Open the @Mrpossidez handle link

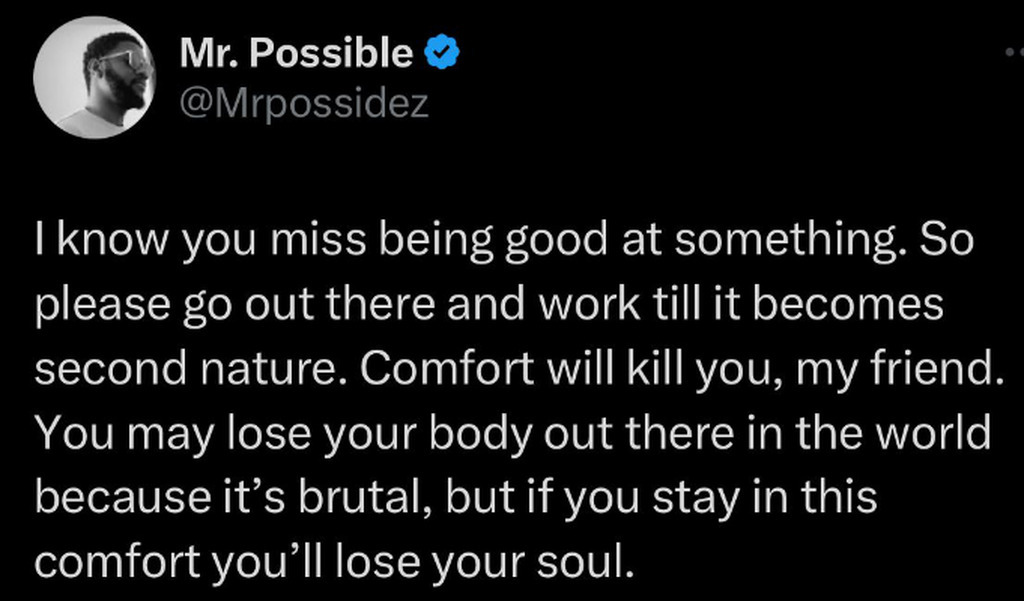[x=303, y=102]
